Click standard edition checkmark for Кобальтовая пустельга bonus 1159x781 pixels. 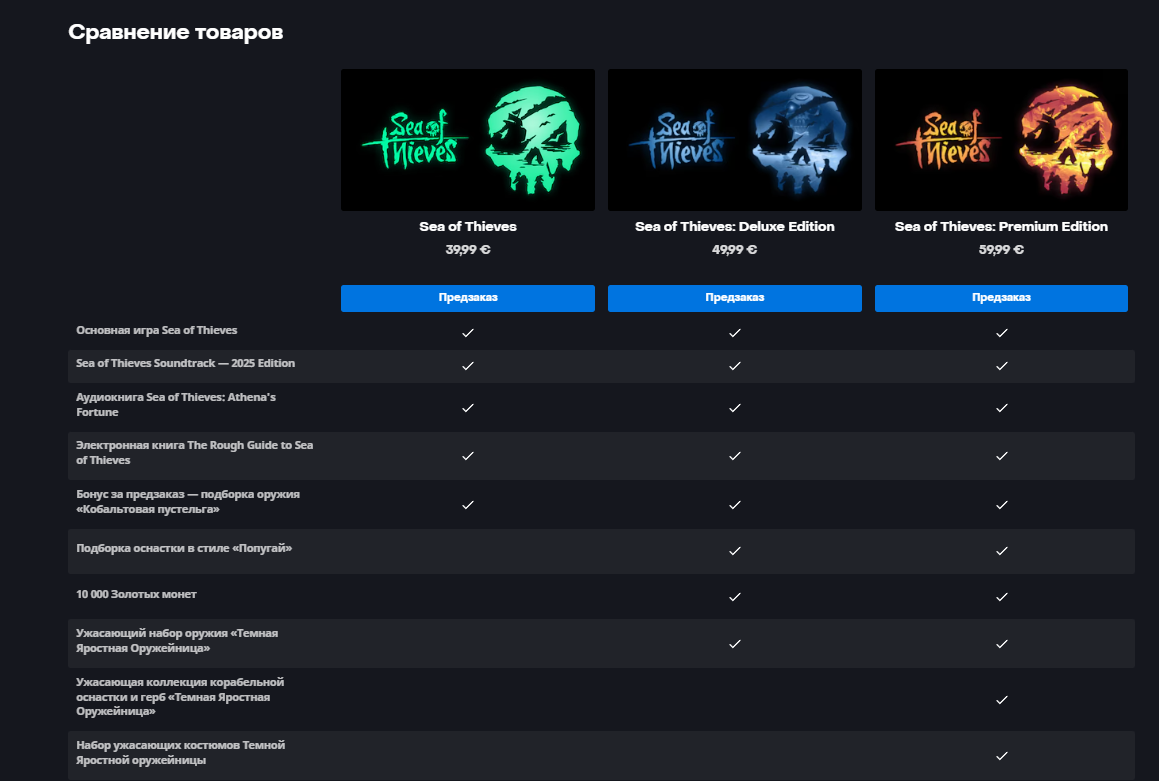(468, 505)
